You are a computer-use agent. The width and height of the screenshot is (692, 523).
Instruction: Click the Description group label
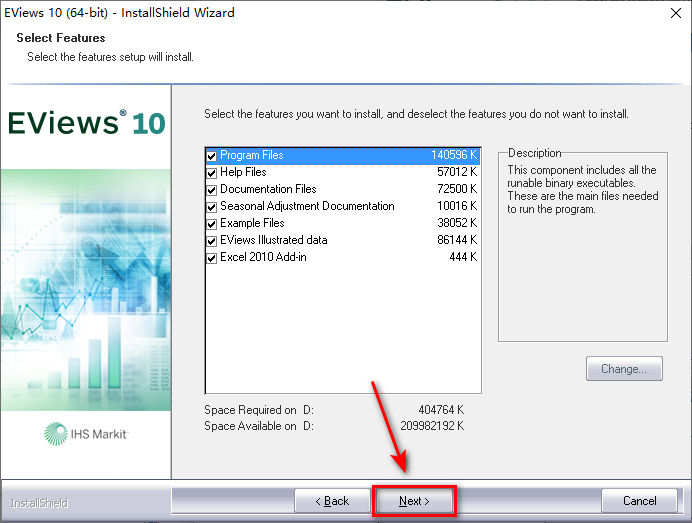pos(534,153)
